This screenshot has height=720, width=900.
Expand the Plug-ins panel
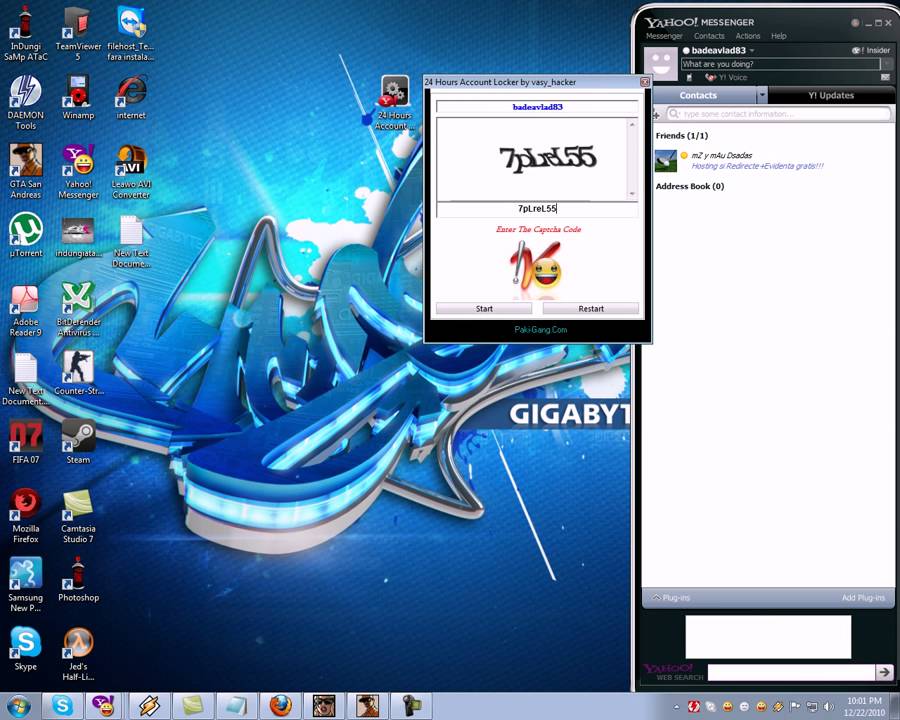coord(670,598)
